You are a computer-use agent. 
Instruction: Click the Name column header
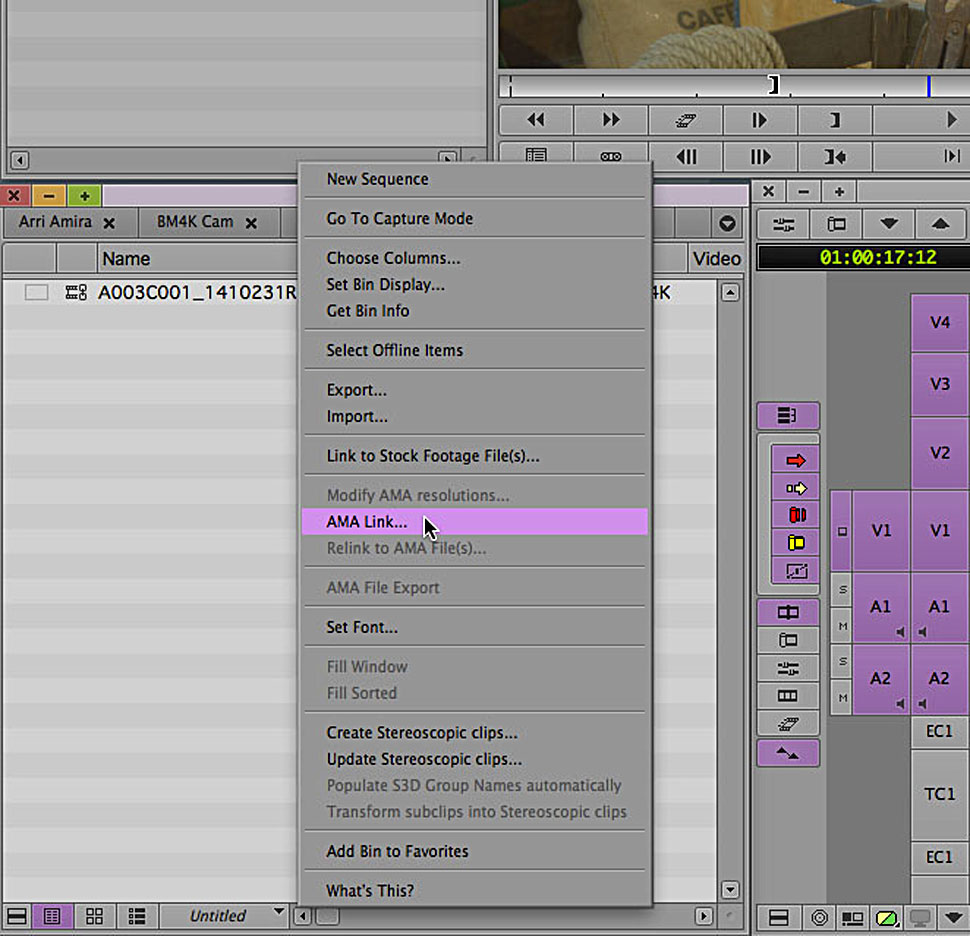pos(126,259)
